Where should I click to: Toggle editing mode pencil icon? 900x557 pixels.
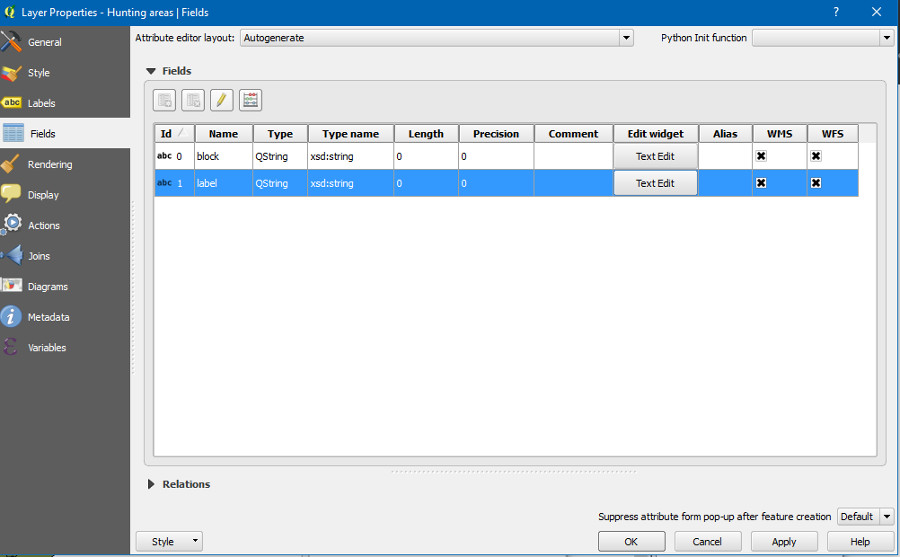tap(222, 100)
